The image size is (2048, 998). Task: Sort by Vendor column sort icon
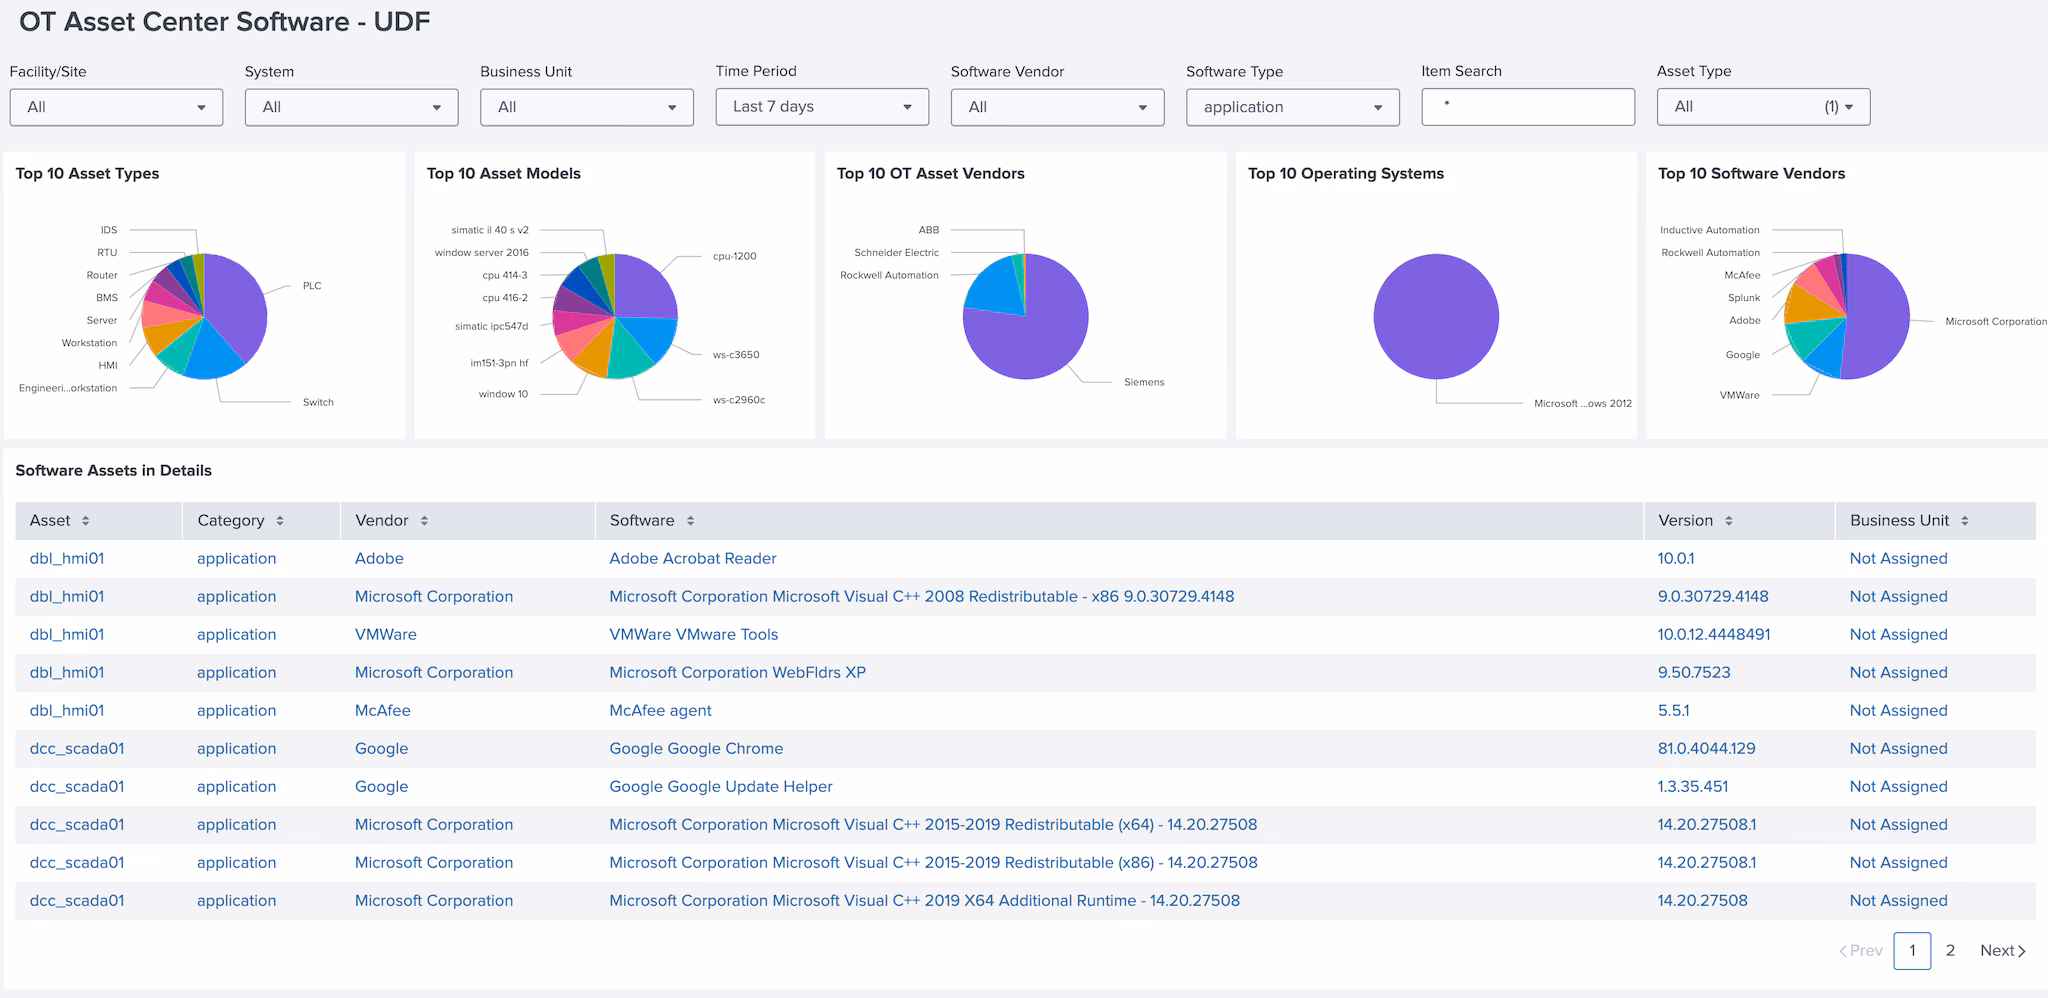[424, 521]
